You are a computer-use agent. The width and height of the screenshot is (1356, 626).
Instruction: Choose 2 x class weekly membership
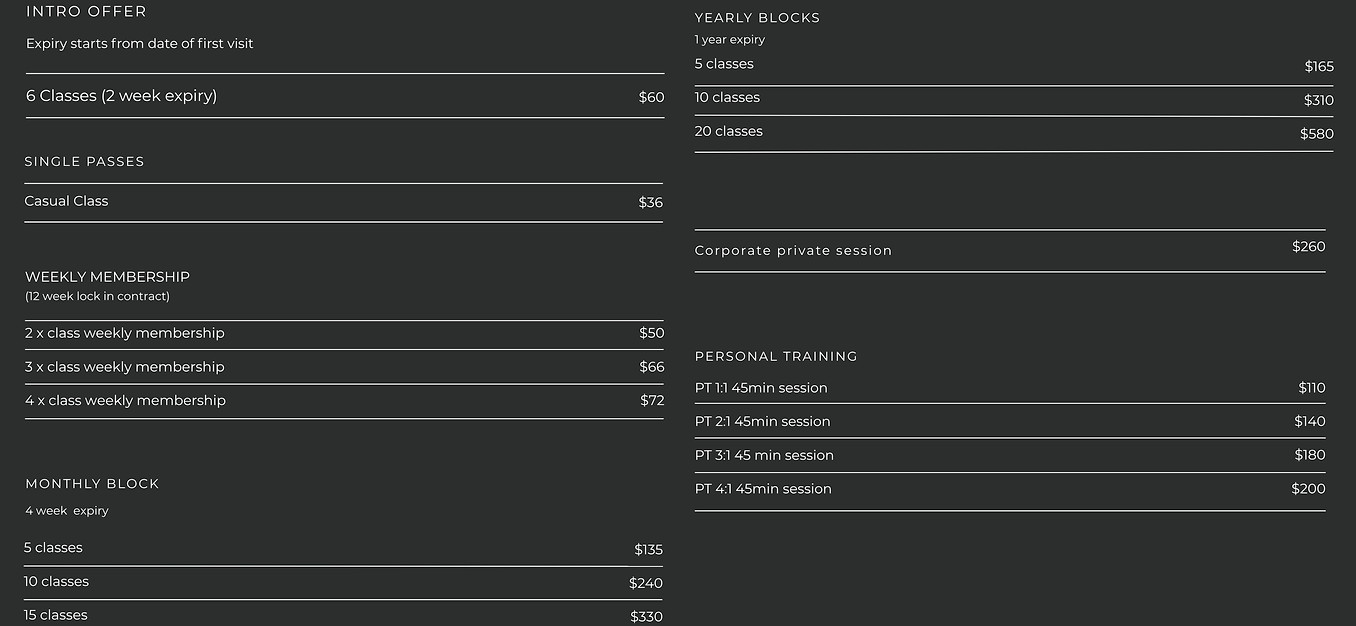(344, 334)
